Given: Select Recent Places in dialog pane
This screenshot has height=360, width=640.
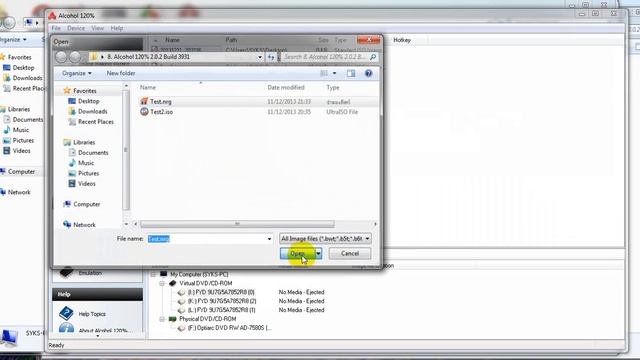Looking at the screenshot, I should click(x=96, y=122).
